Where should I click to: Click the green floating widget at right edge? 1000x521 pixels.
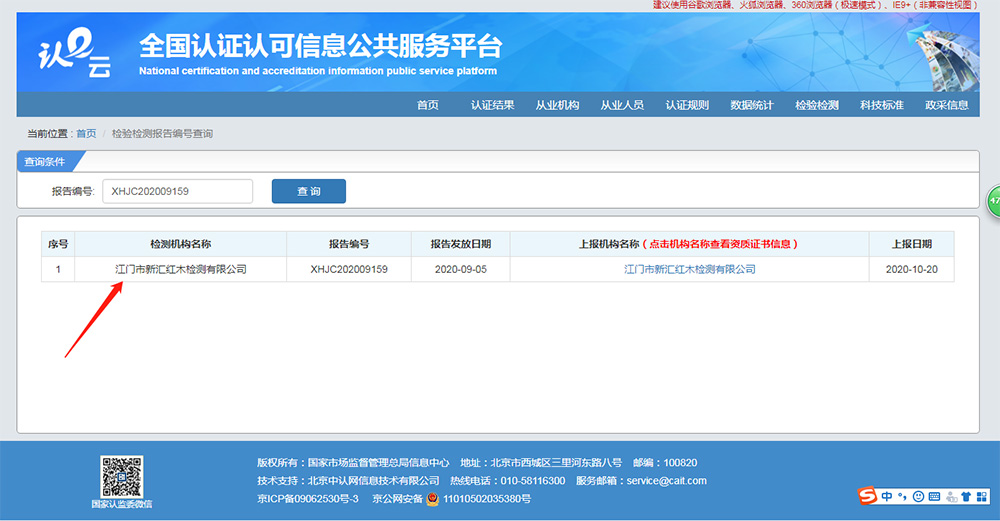[x=994, y=200]
